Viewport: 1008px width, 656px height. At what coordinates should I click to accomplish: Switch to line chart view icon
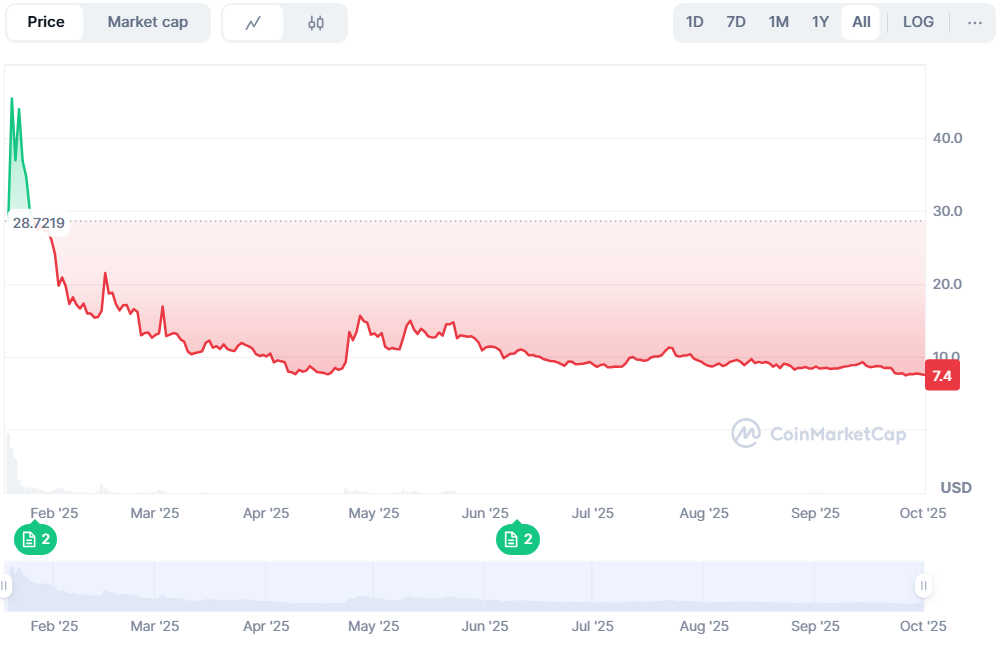(253, 23)
